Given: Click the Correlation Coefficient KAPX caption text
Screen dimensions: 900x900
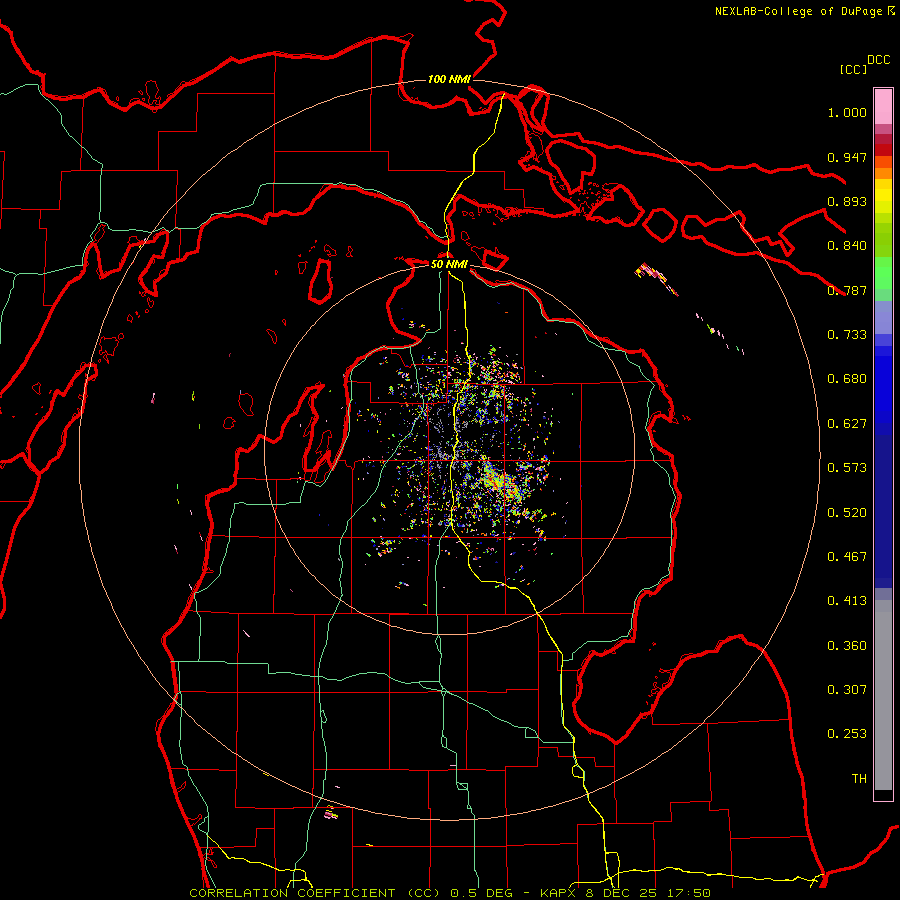Looking at the screenshot, I should click(x=450, y=893).
